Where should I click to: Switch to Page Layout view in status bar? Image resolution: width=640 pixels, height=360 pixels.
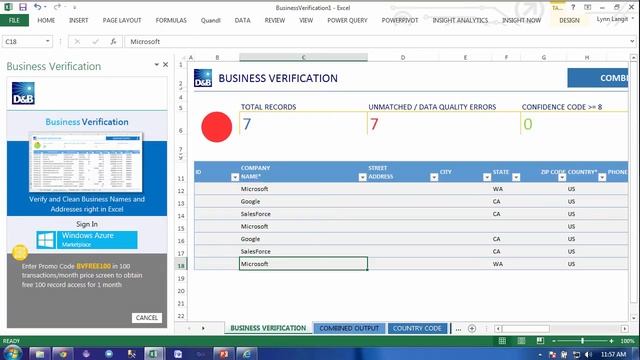(x=521, y=341)
